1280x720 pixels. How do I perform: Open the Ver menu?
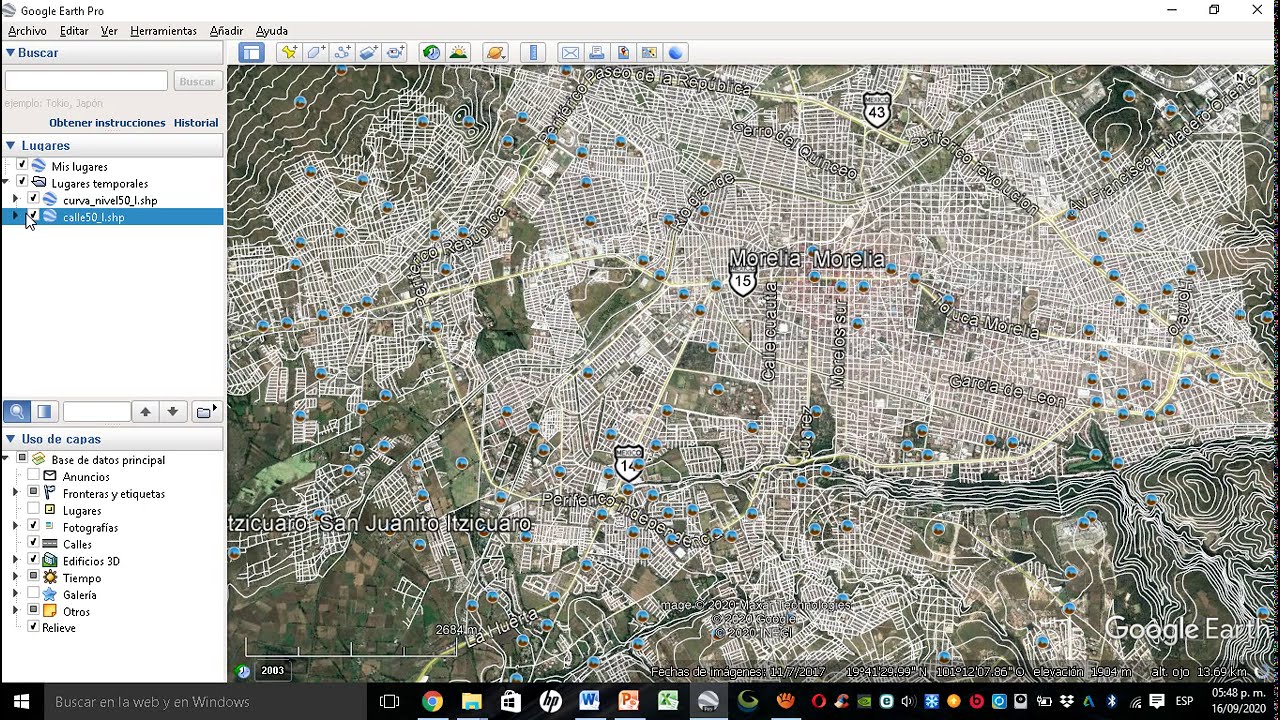(x=109, y=31)
